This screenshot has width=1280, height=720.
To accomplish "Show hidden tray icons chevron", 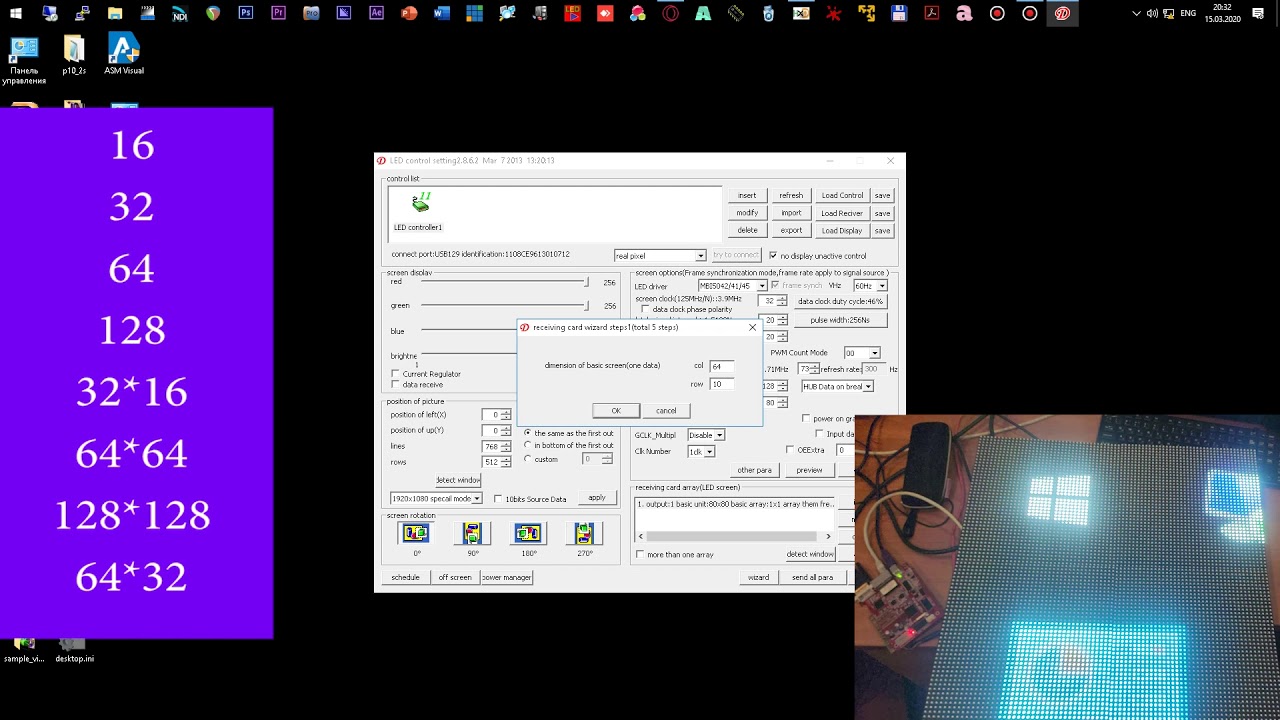I will [1136, 14].
